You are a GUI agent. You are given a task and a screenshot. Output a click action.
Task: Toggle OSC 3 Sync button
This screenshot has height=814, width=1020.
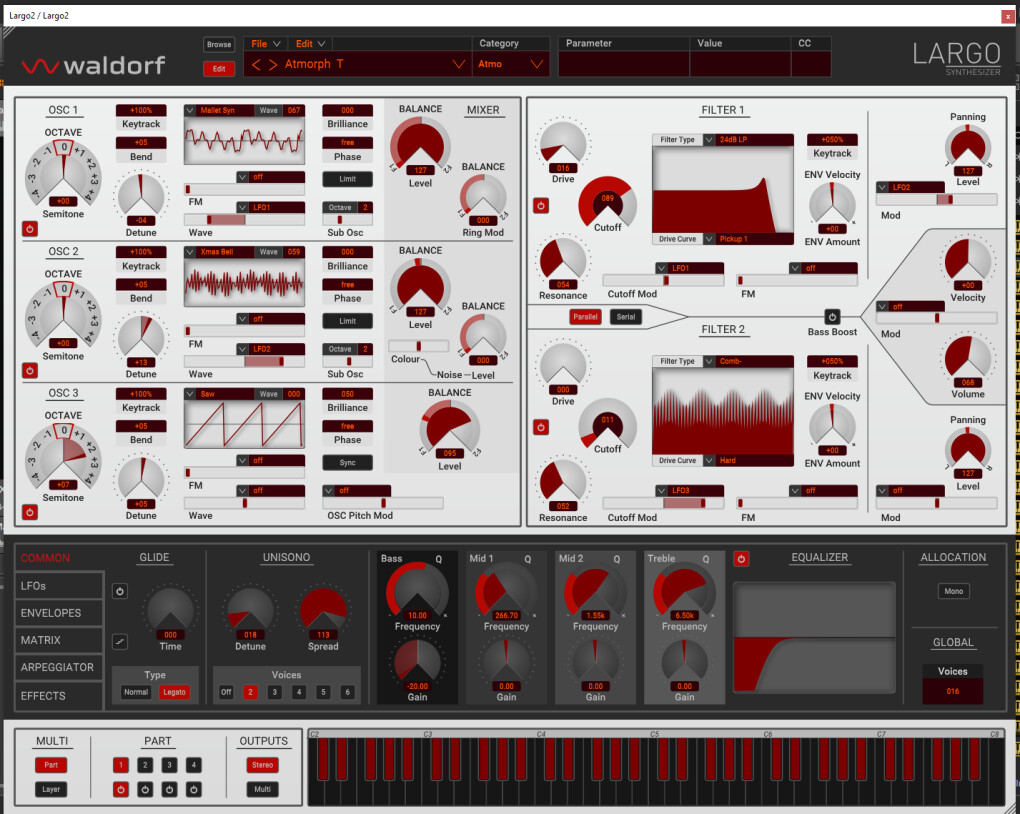click(x=347, y=463)
